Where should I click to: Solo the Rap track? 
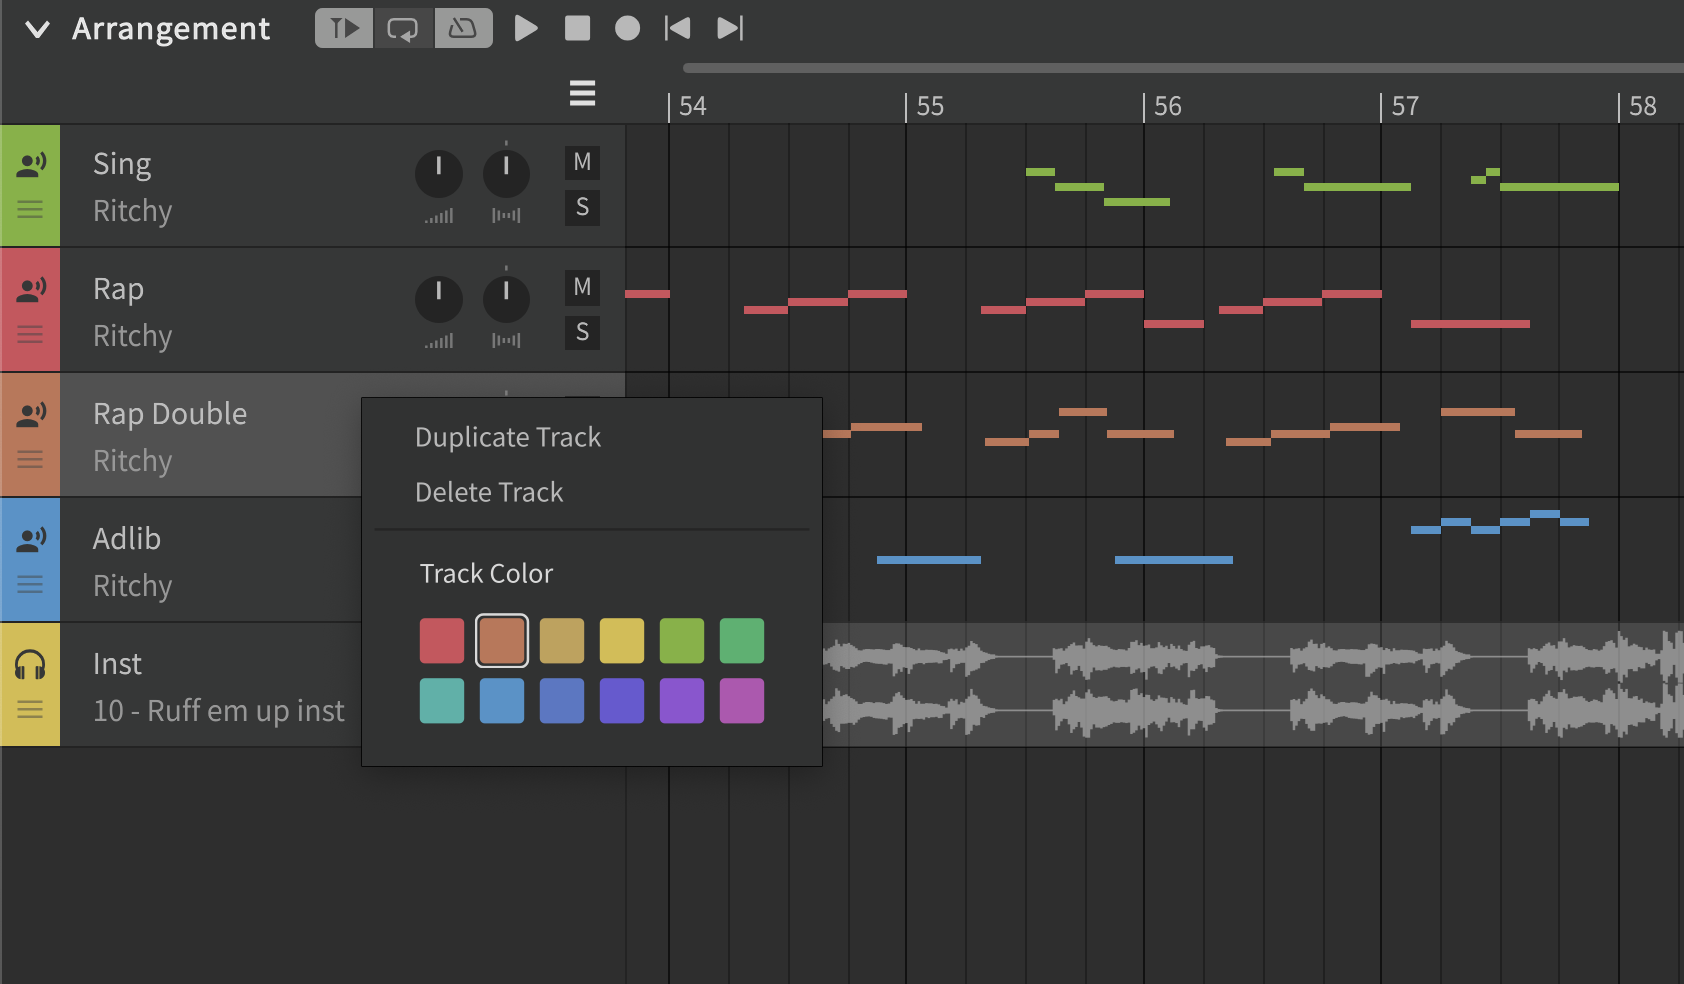point(582,332)
